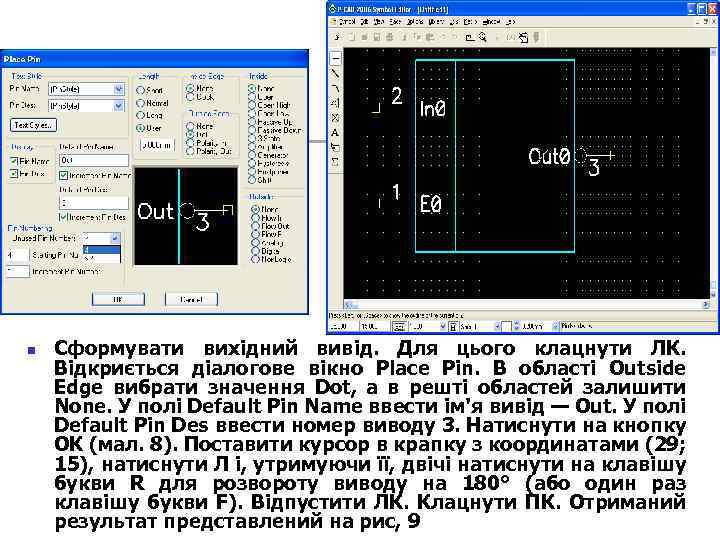Screen dimensions: 720x540
Task: Select Passive Down in Inside group
Action: click(x=252, y=130)
